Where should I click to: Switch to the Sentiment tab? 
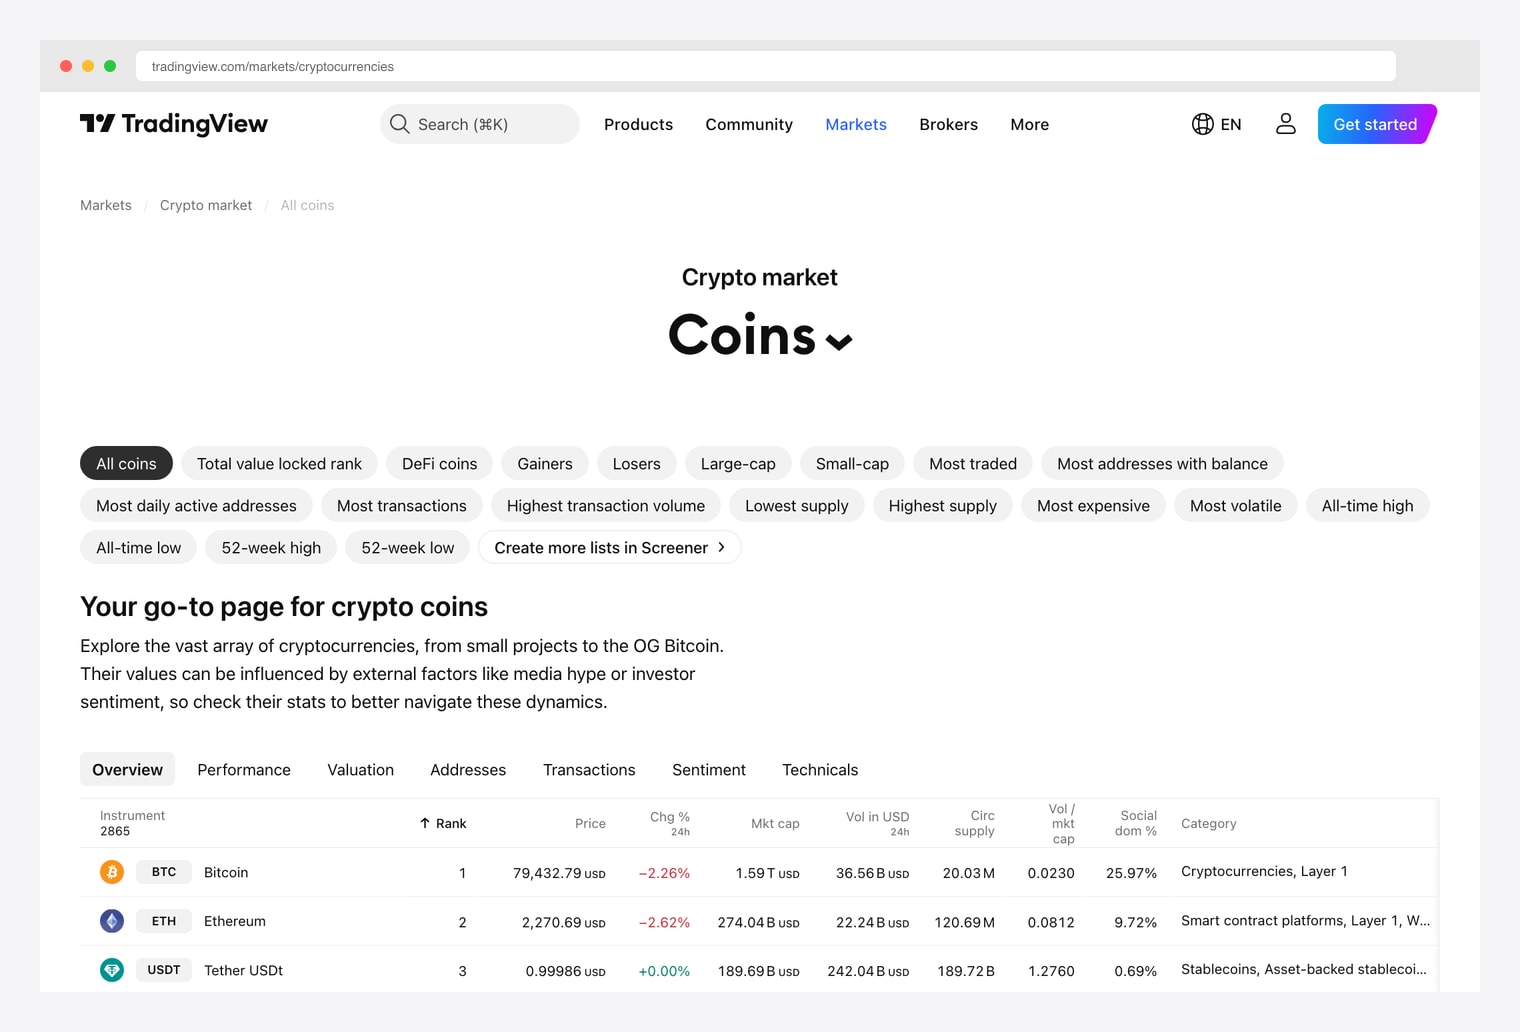709,770
